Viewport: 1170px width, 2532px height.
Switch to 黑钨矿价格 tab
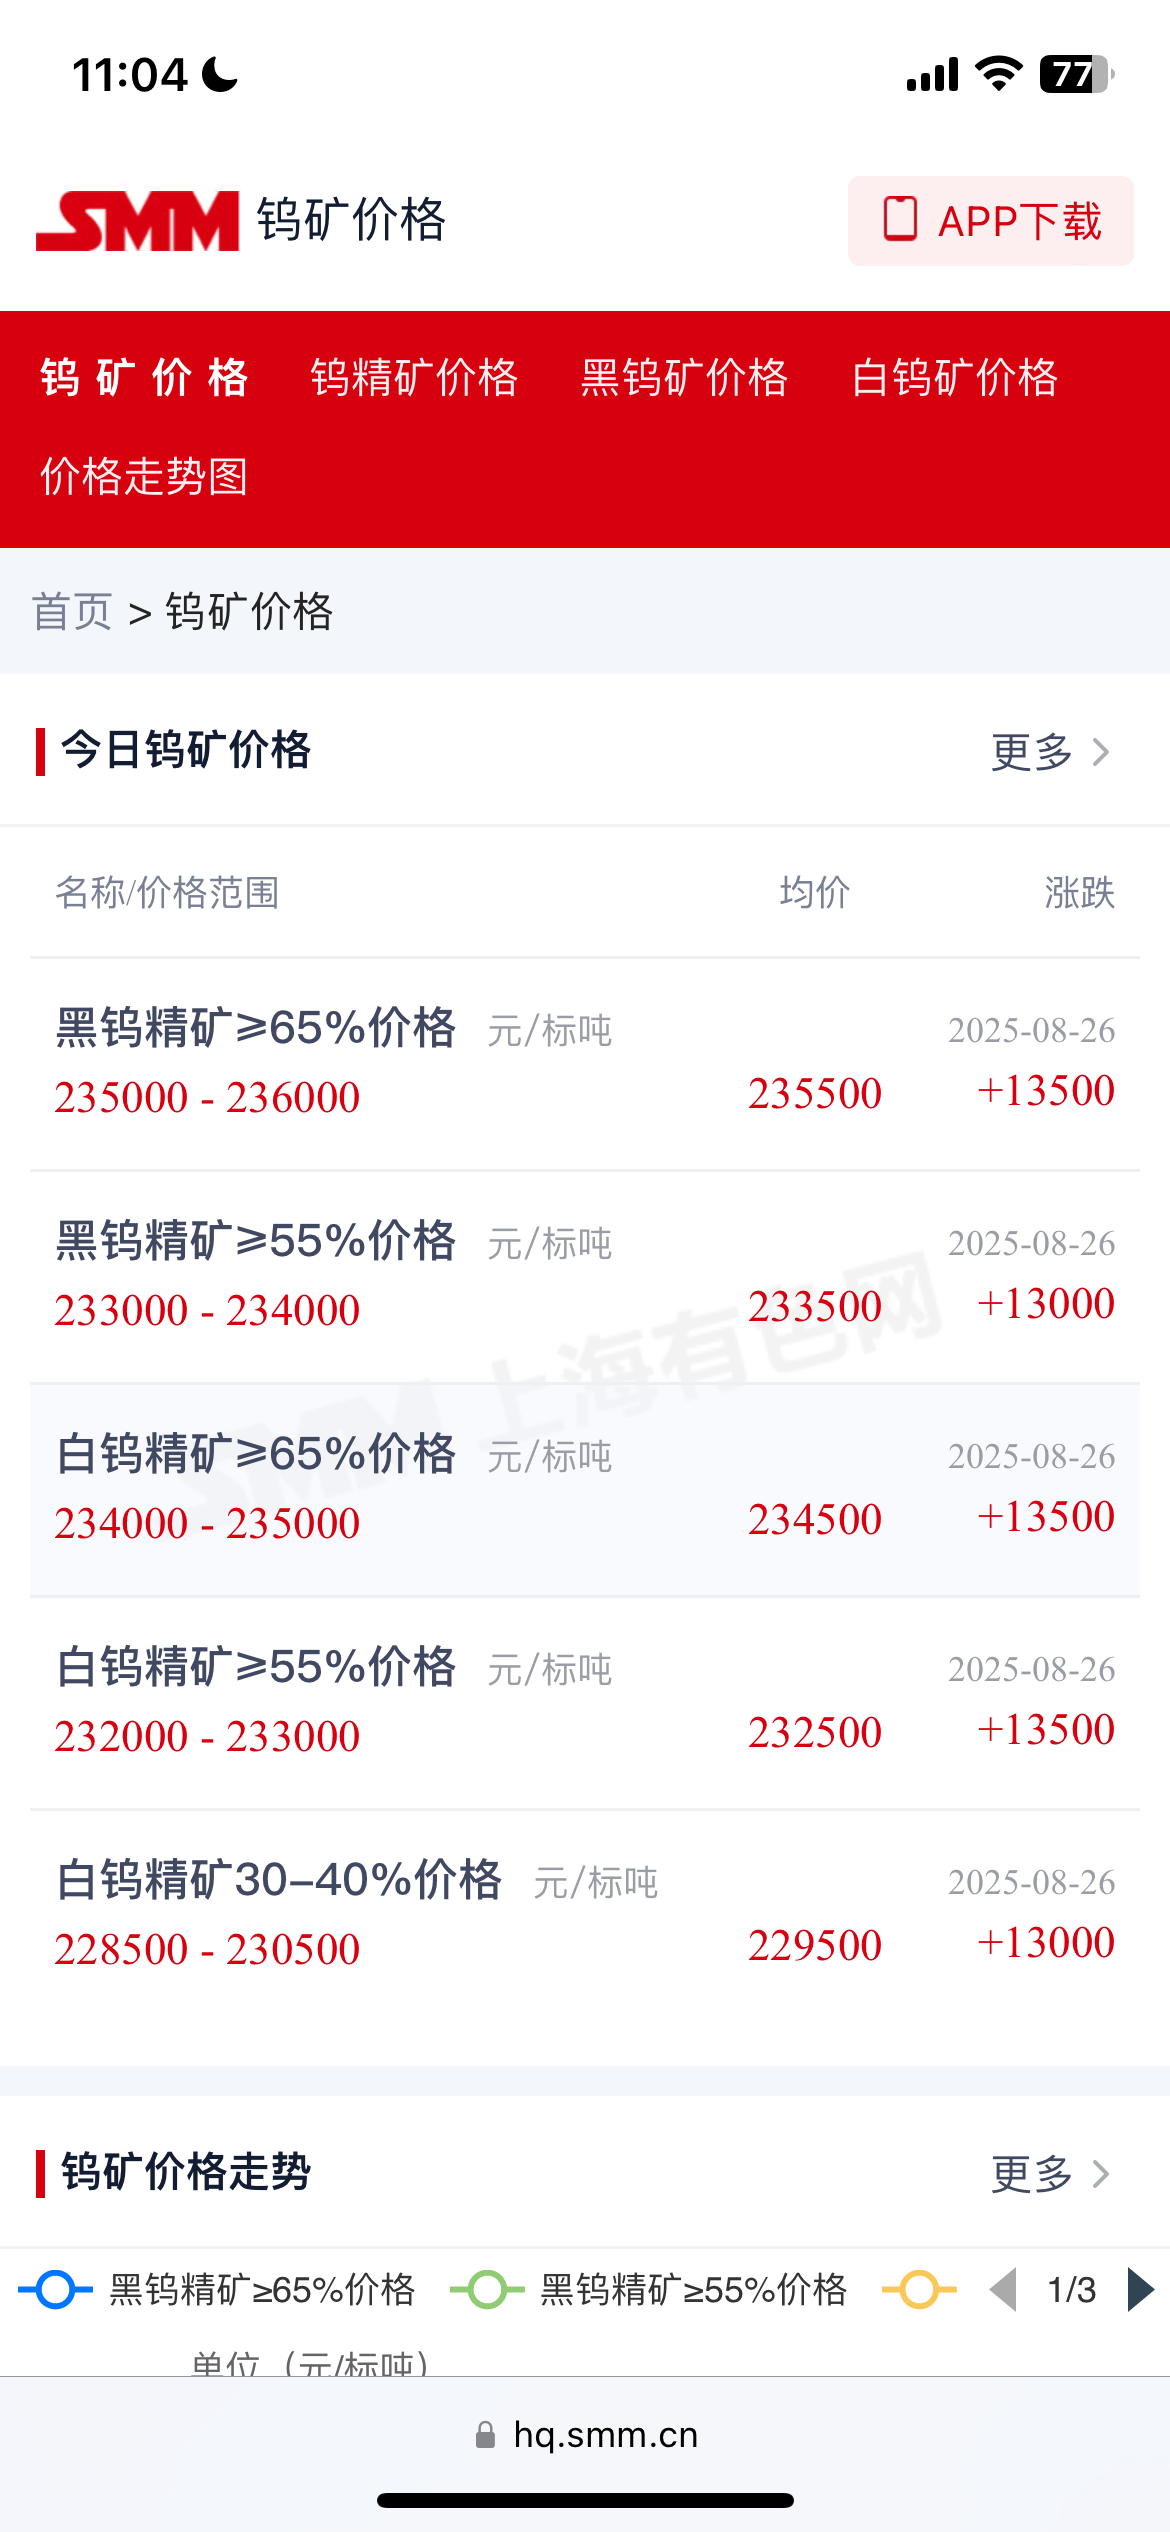pyautogui.click(x=684, y=378)
